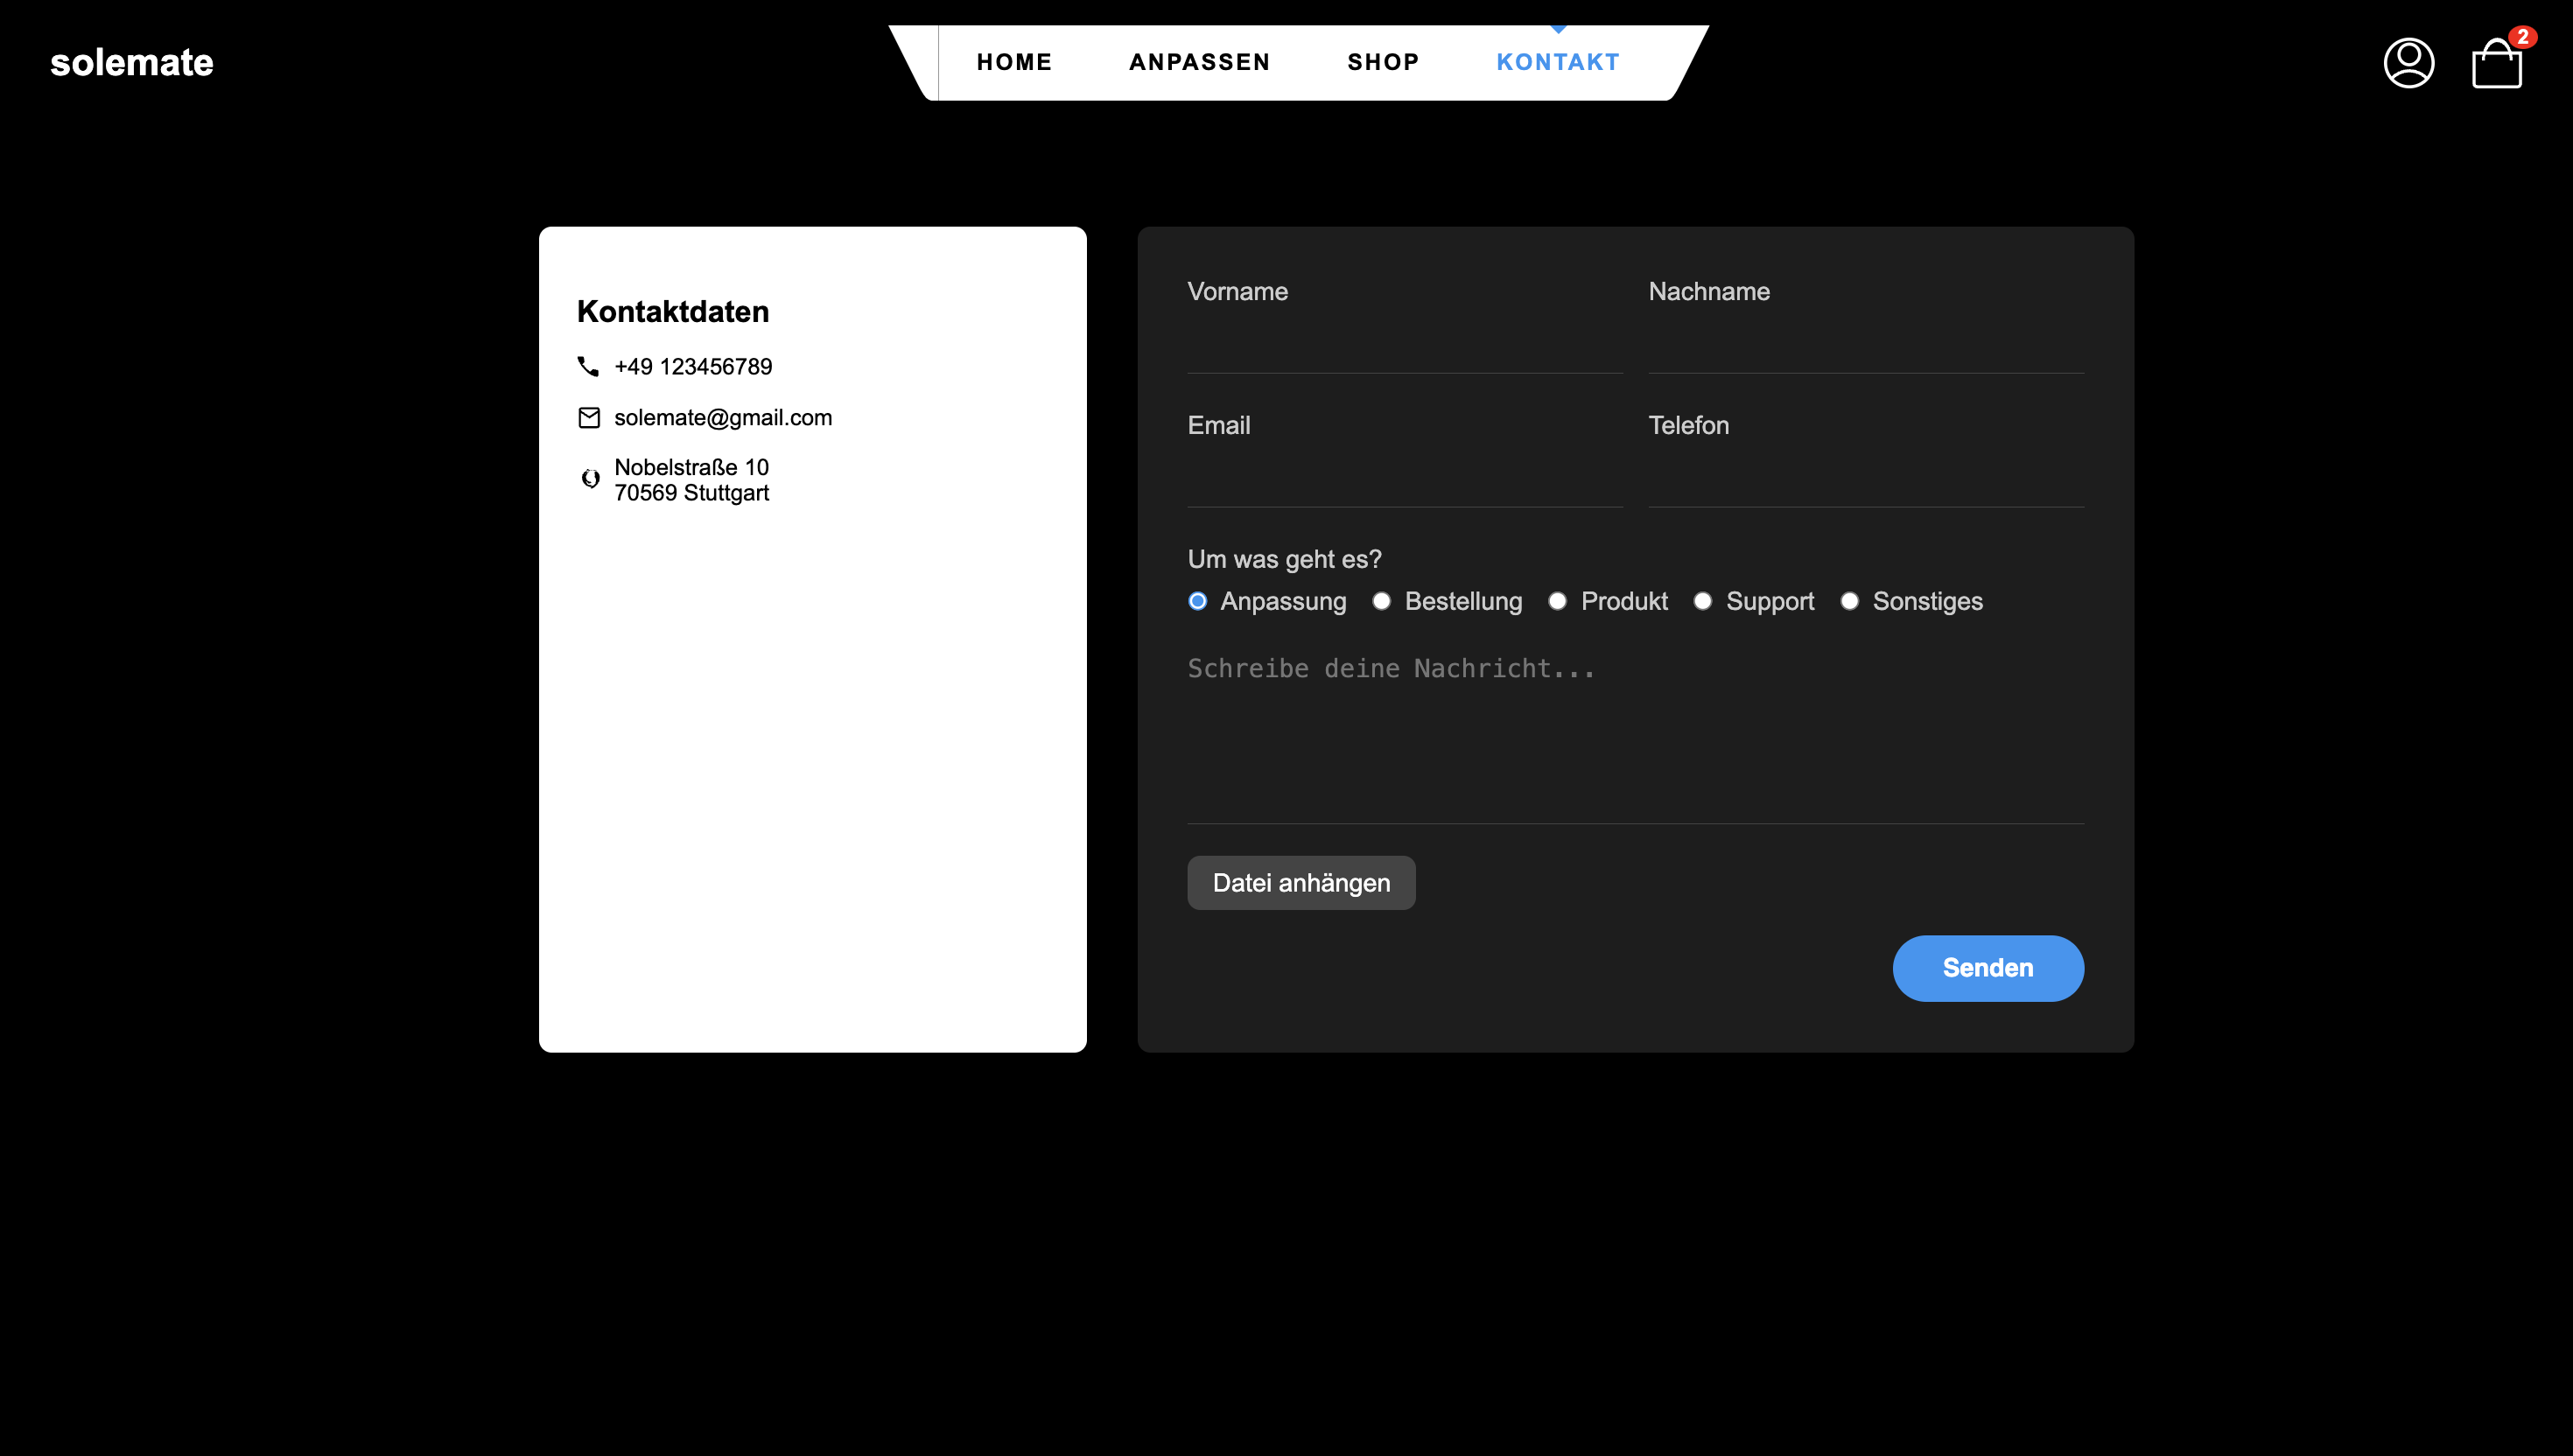Click the Um was geht es? label
2573x1456 pixels.
[x=1284, y=559]
